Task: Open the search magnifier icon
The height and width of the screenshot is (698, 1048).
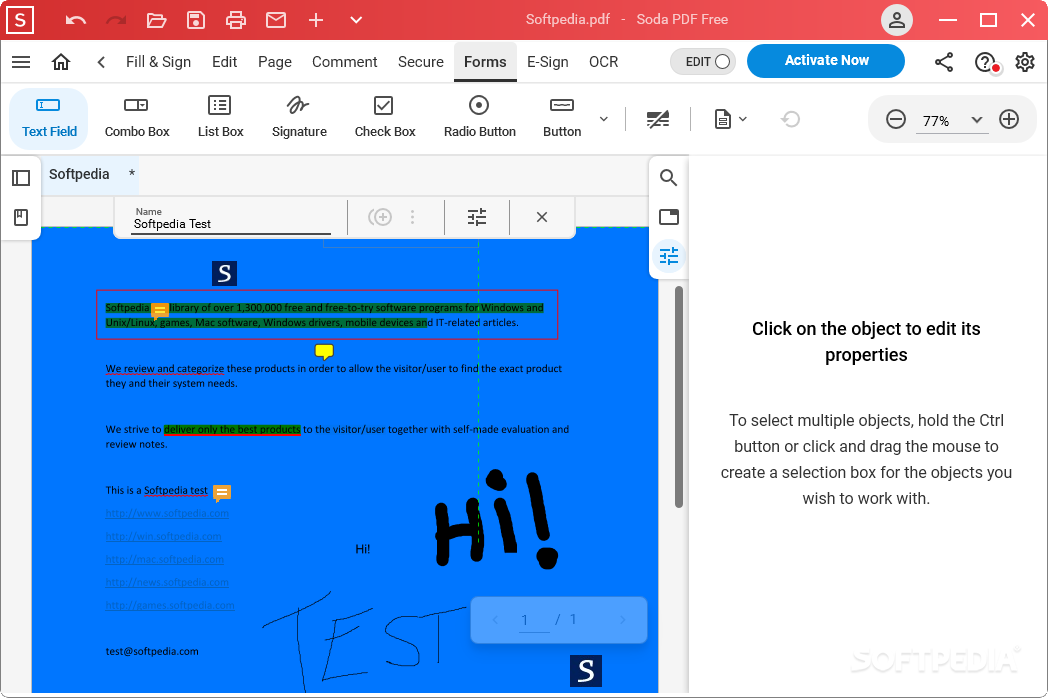Action: click(x=668, y=178)
